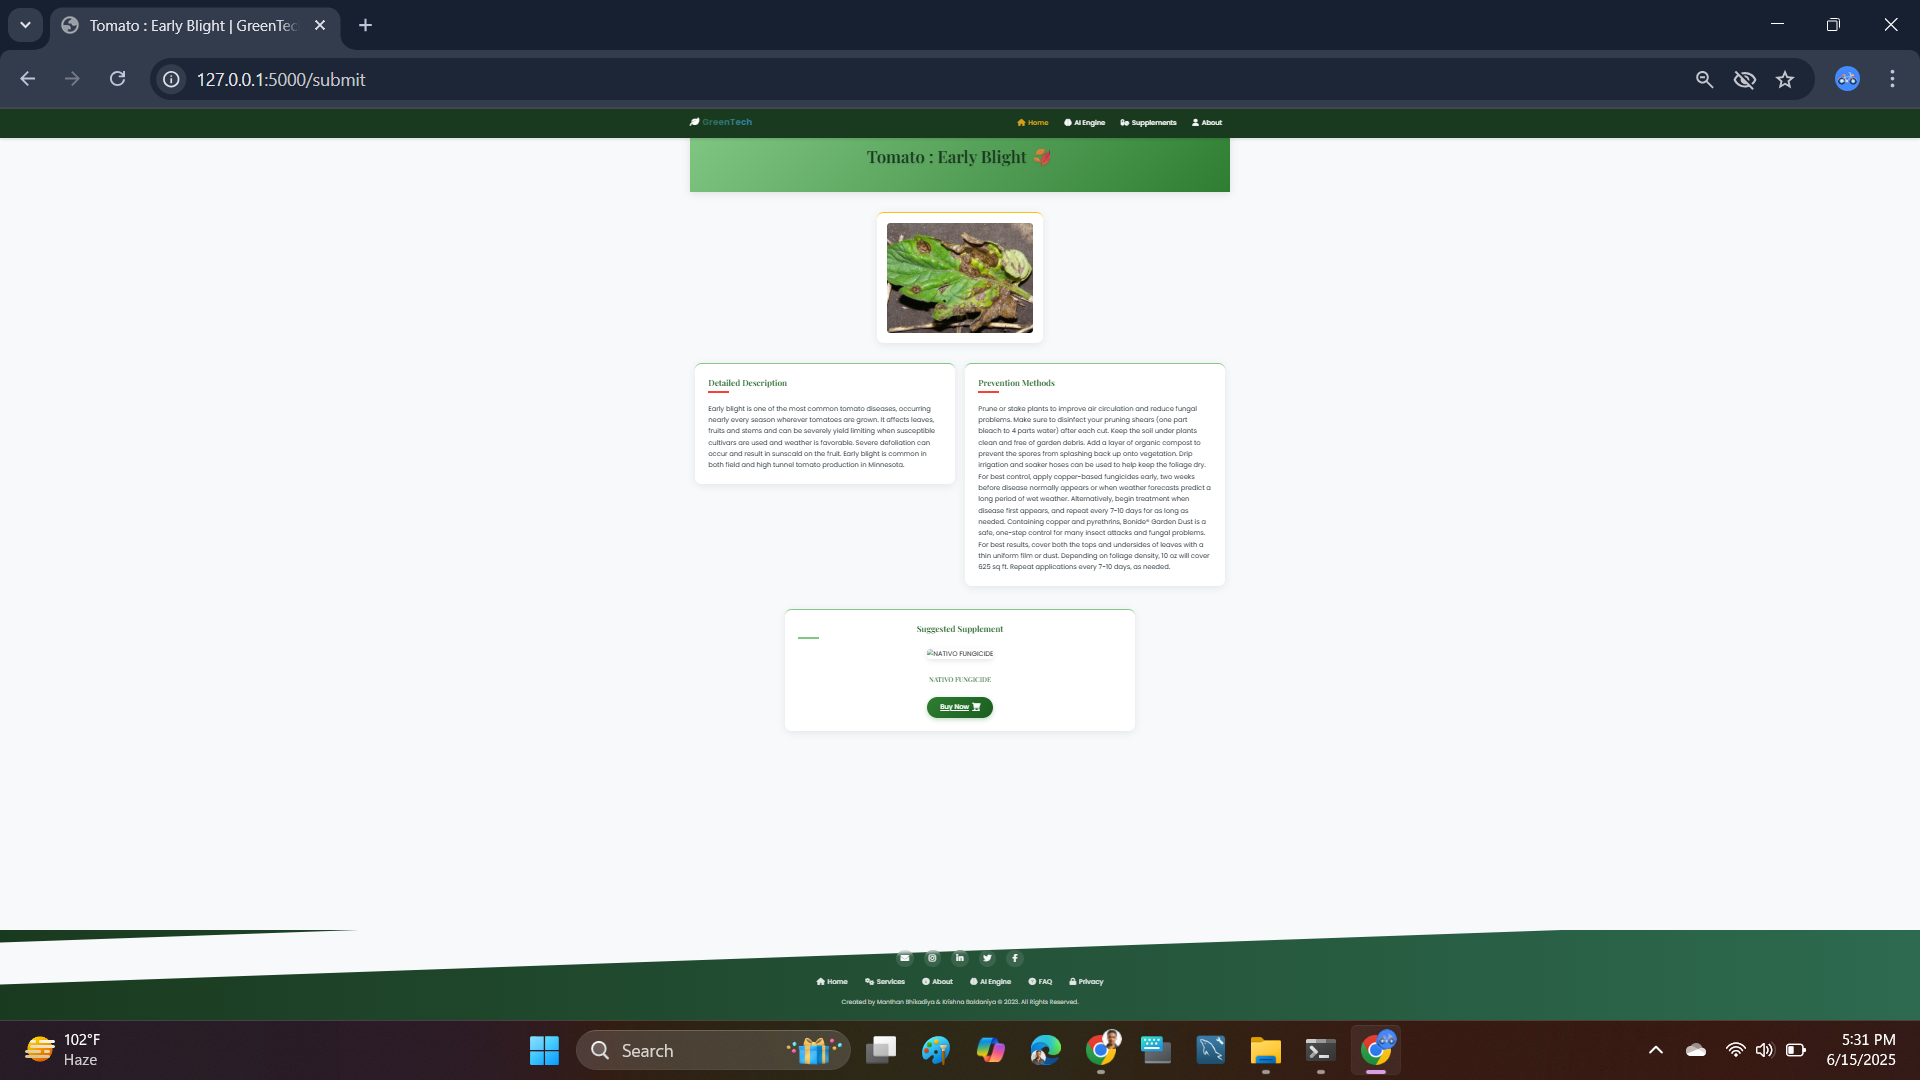Open Supplements in top navbar
Viewport: 1920px width, 1080px height.
(1148, 123)
